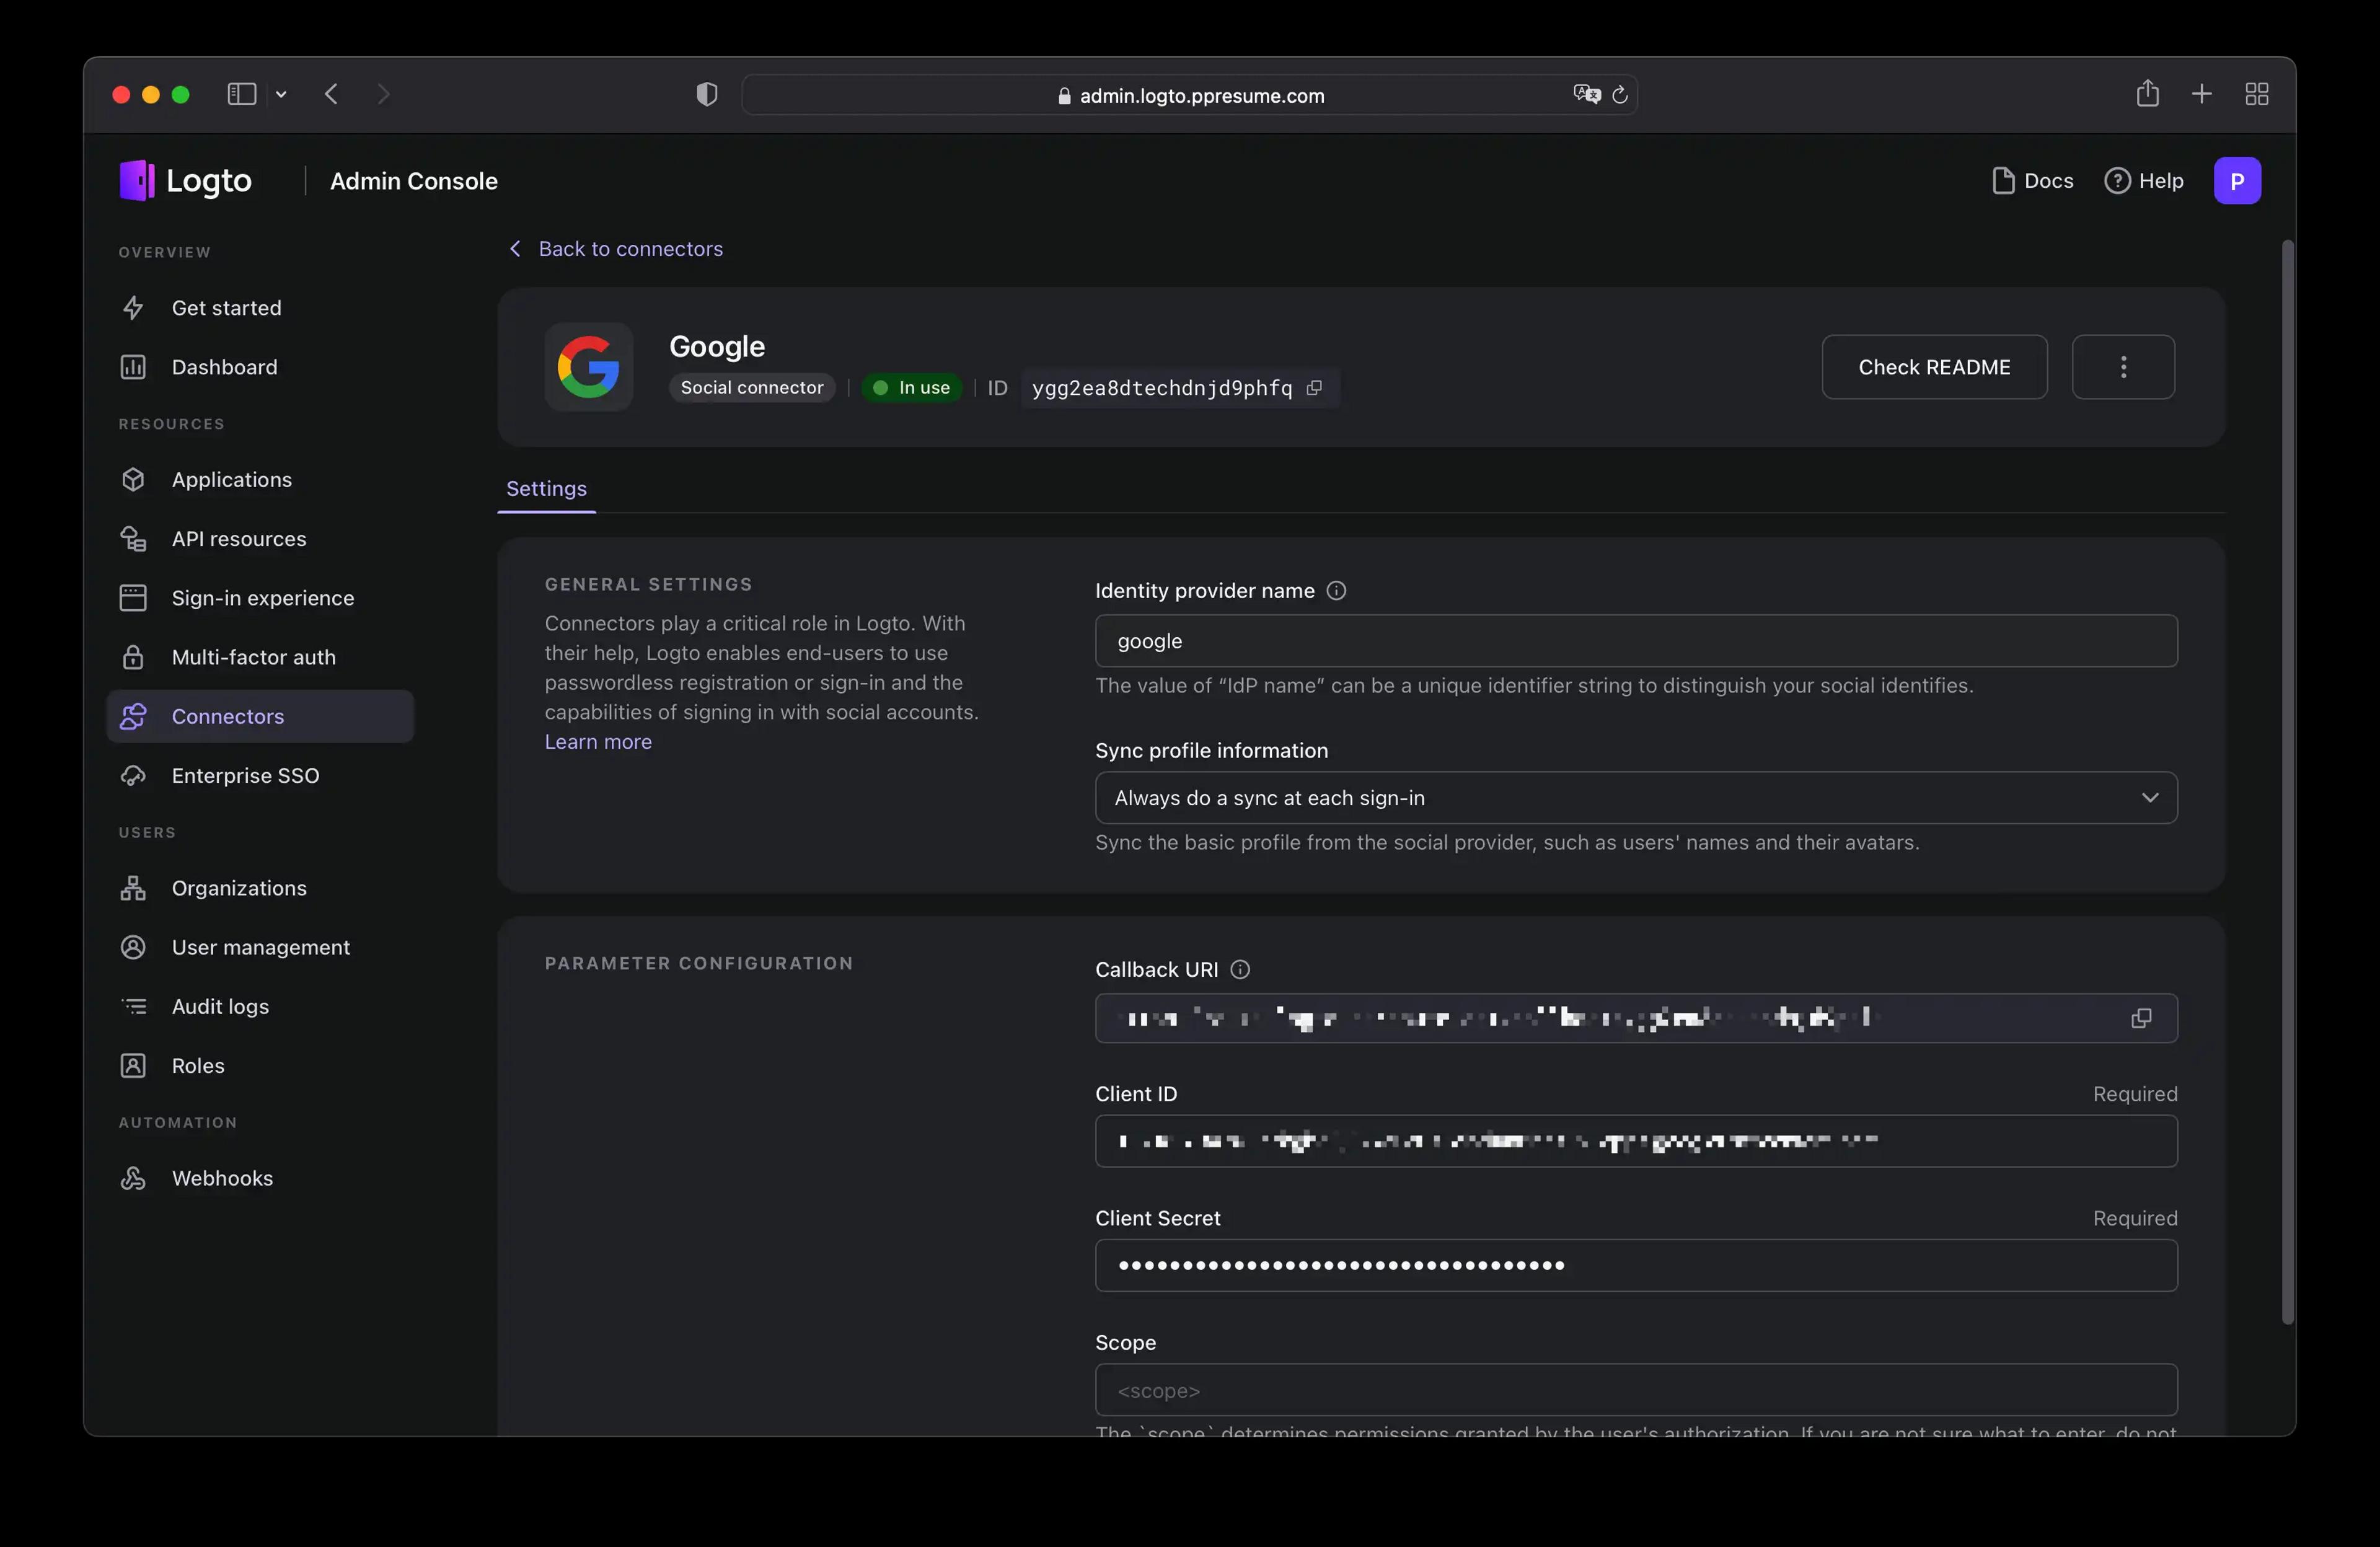Select the Settings tab
Image resolution: width=2380 pixels, height=1547 pixels.
click(x=546, y=489)
